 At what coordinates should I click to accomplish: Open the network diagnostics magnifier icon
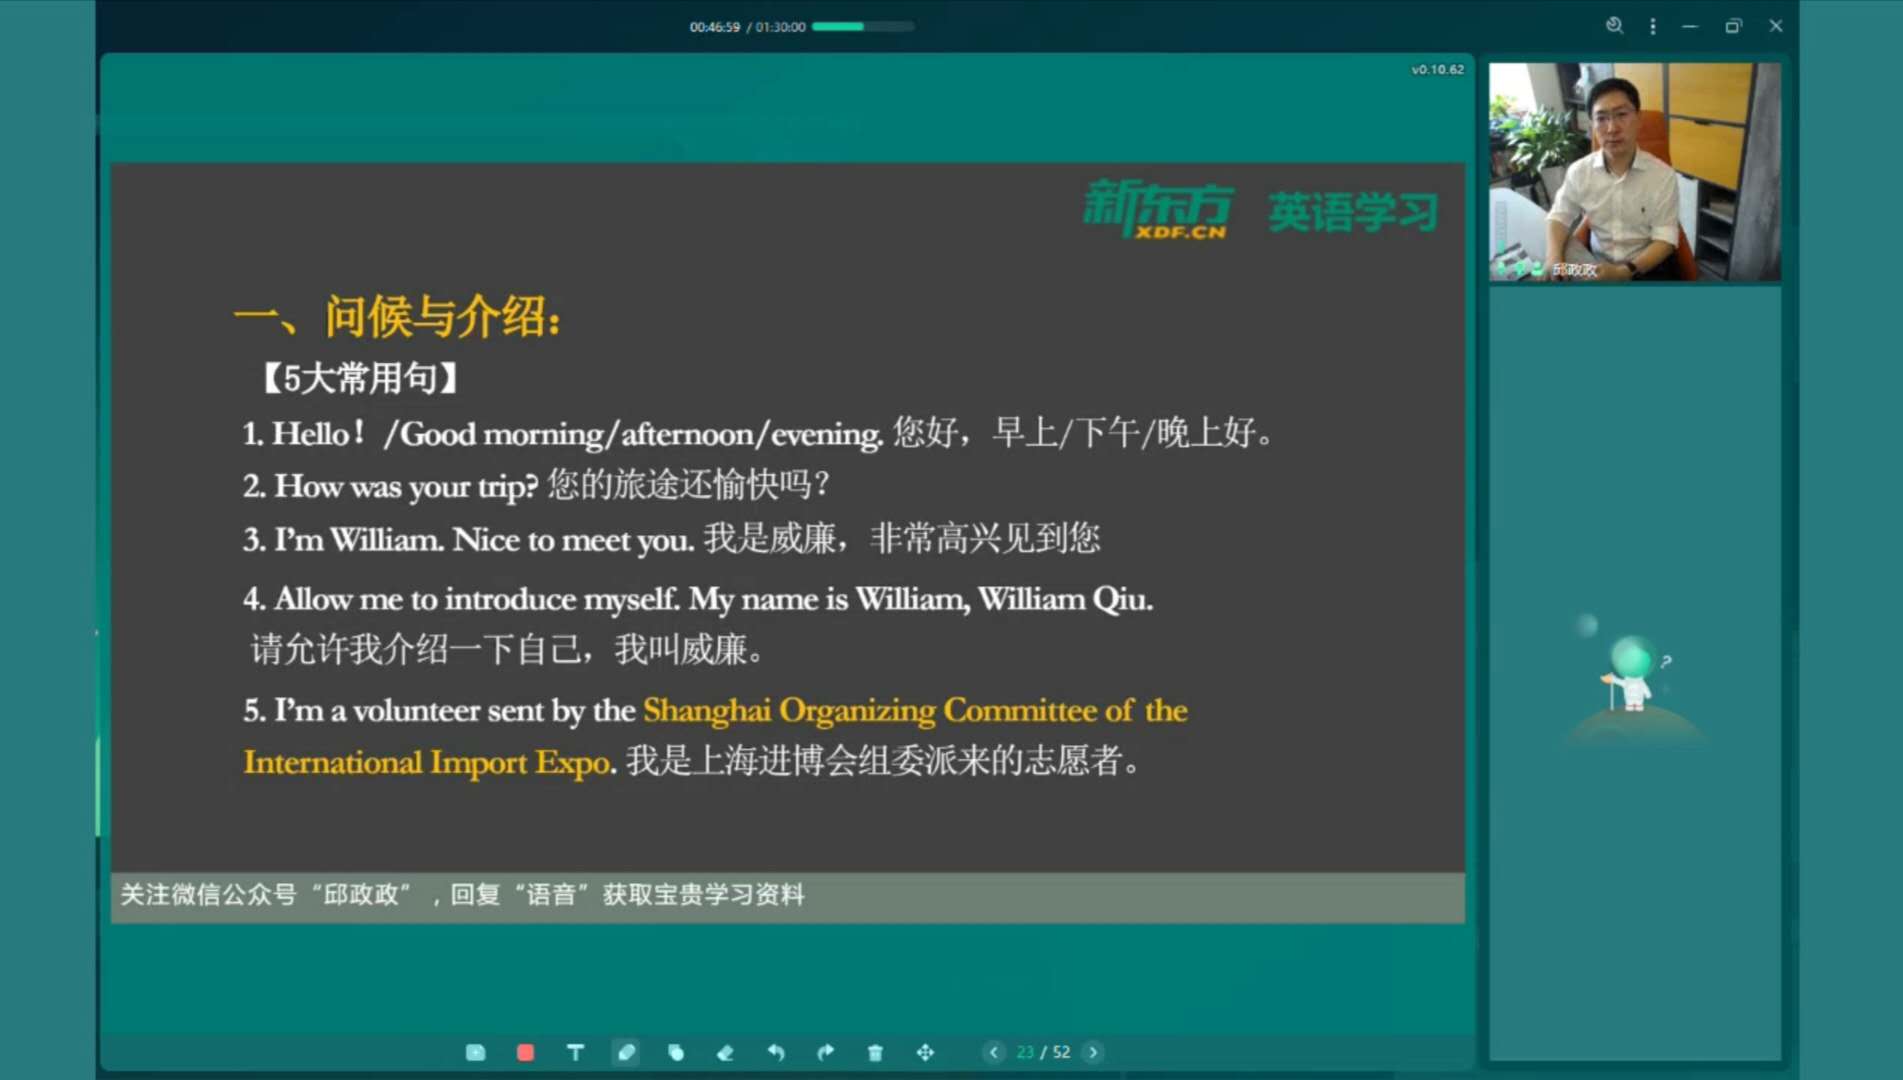1614,26
